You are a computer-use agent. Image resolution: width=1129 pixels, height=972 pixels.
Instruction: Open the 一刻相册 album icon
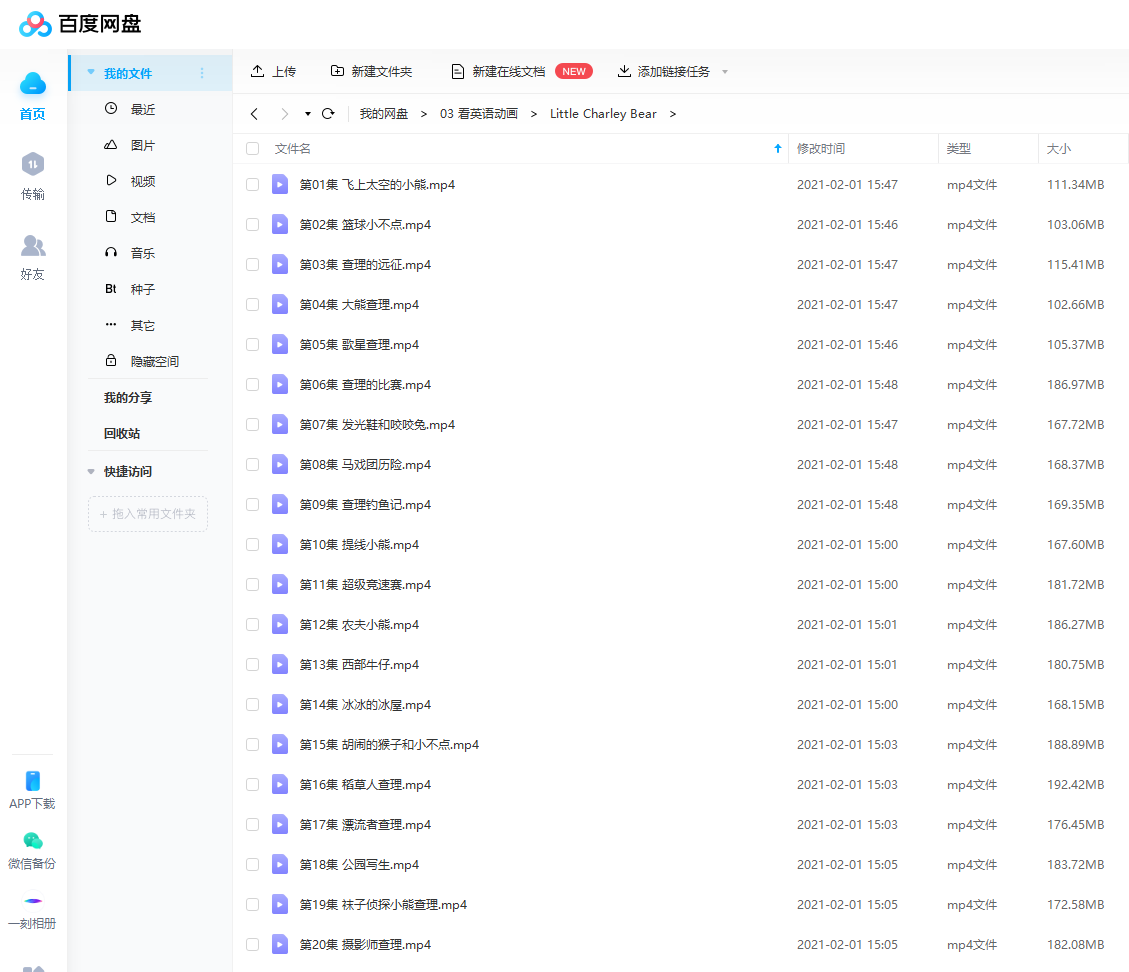coord(33,902)
